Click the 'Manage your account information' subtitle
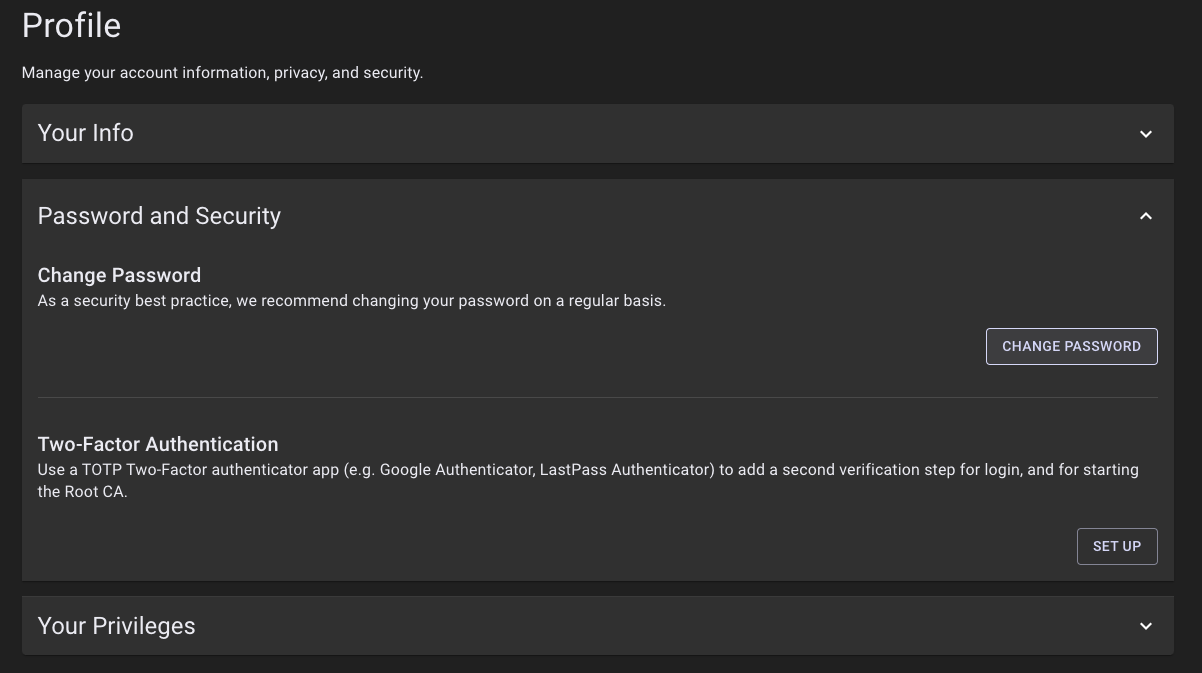This screenshot has height=673, width=1202. click(x=222, y=73)
